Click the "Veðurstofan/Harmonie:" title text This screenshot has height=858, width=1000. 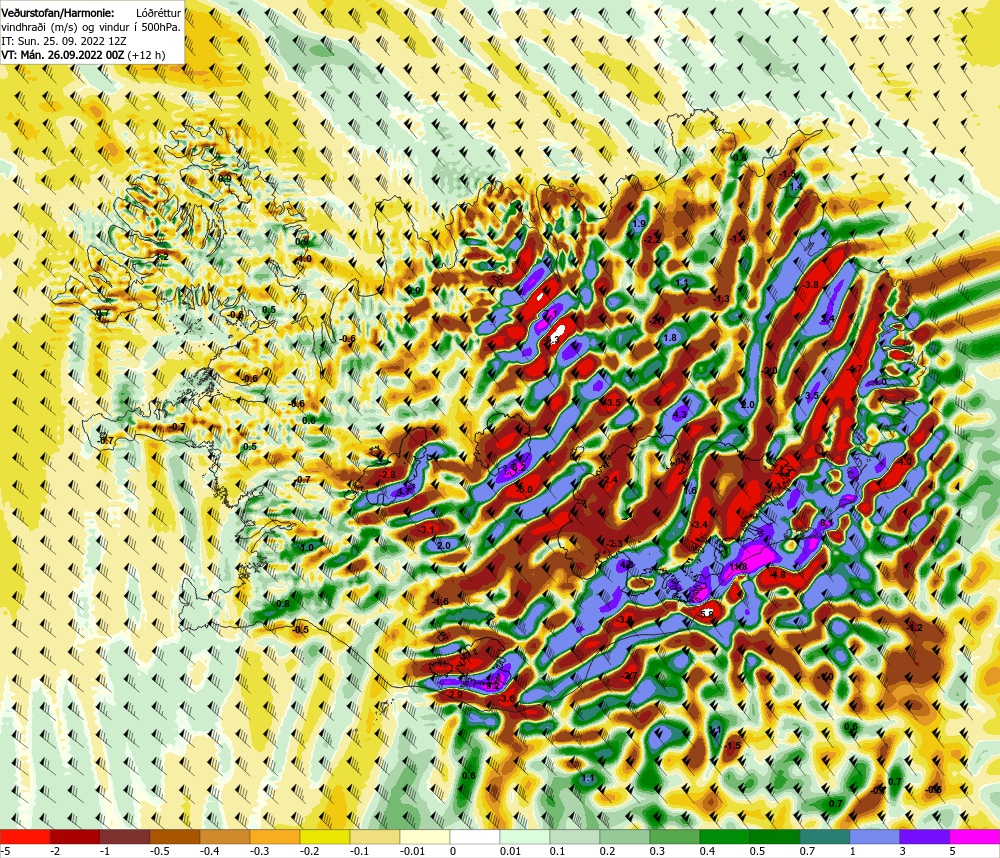(58, 13)
